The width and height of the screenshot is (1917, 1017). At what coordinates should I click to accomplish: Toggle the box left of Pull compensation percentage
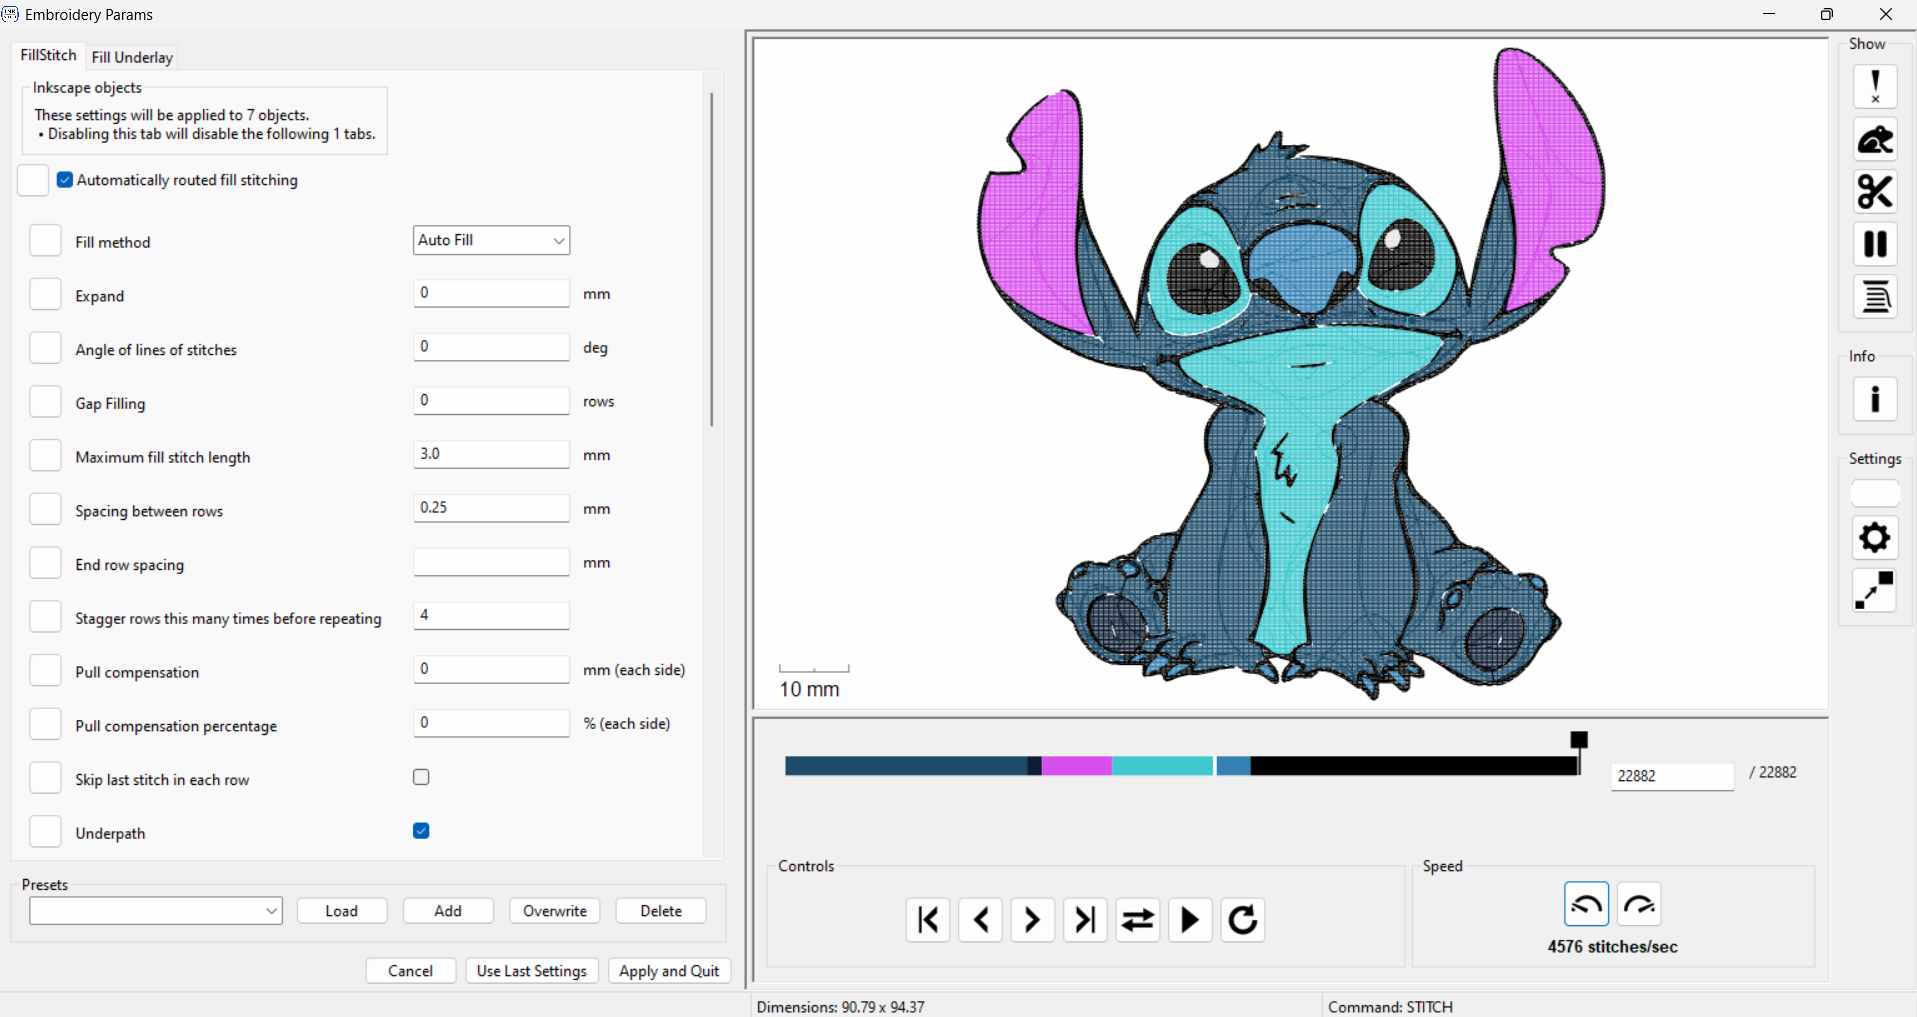coord(45,724)
